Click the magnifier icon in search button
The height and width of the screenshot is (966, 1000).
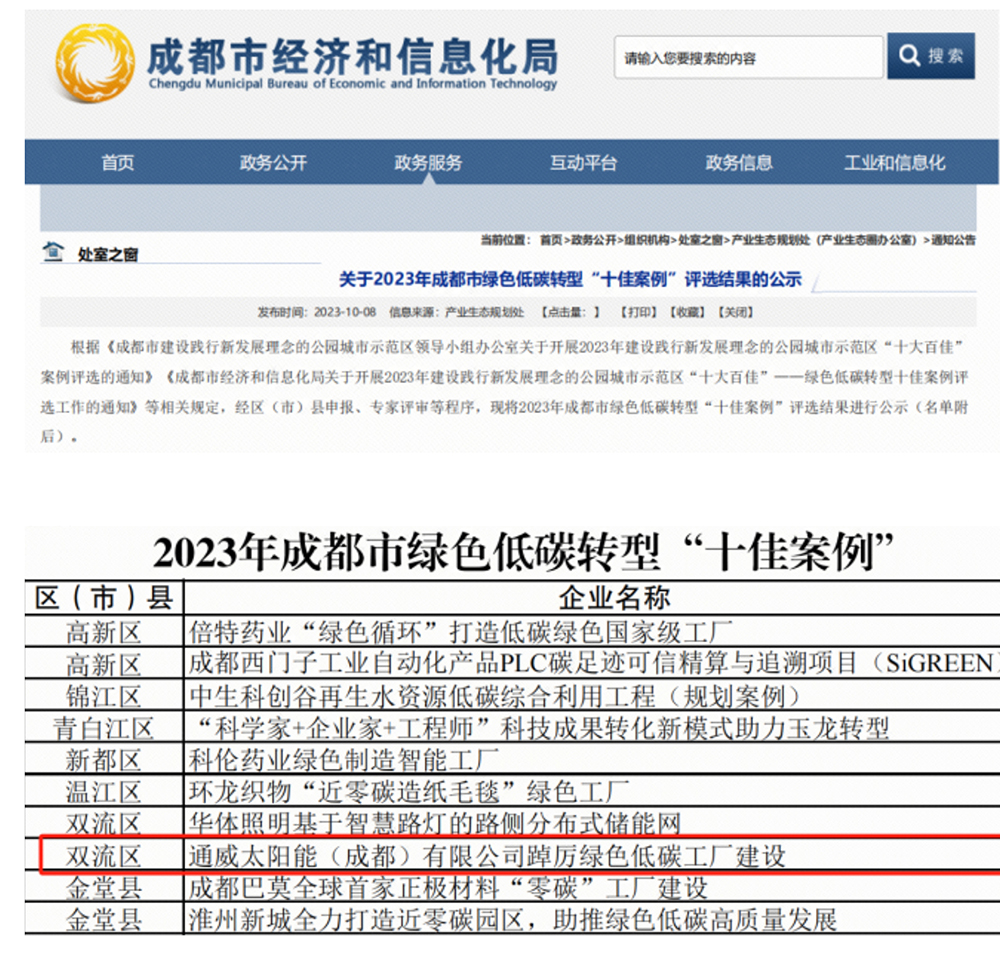point(908,56)
